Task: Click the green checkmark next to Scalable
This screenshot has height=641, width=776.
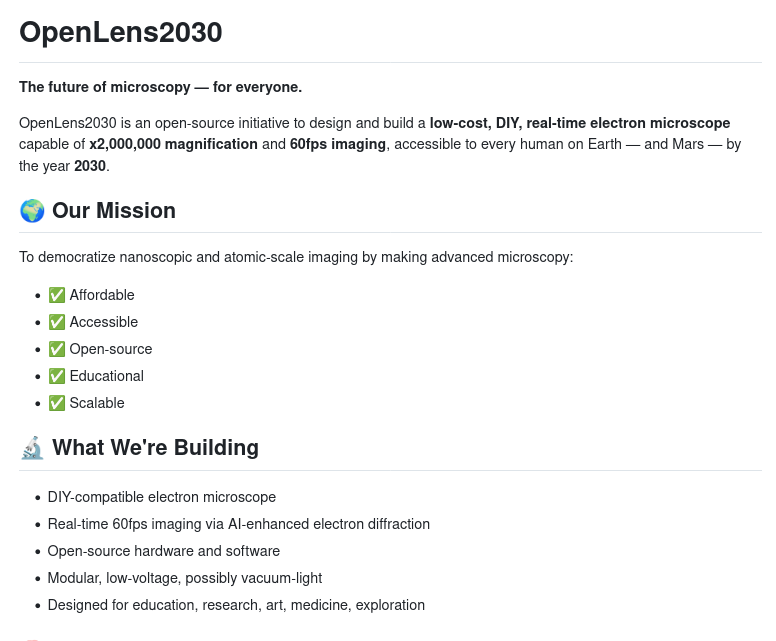Action: click(57, 403)
